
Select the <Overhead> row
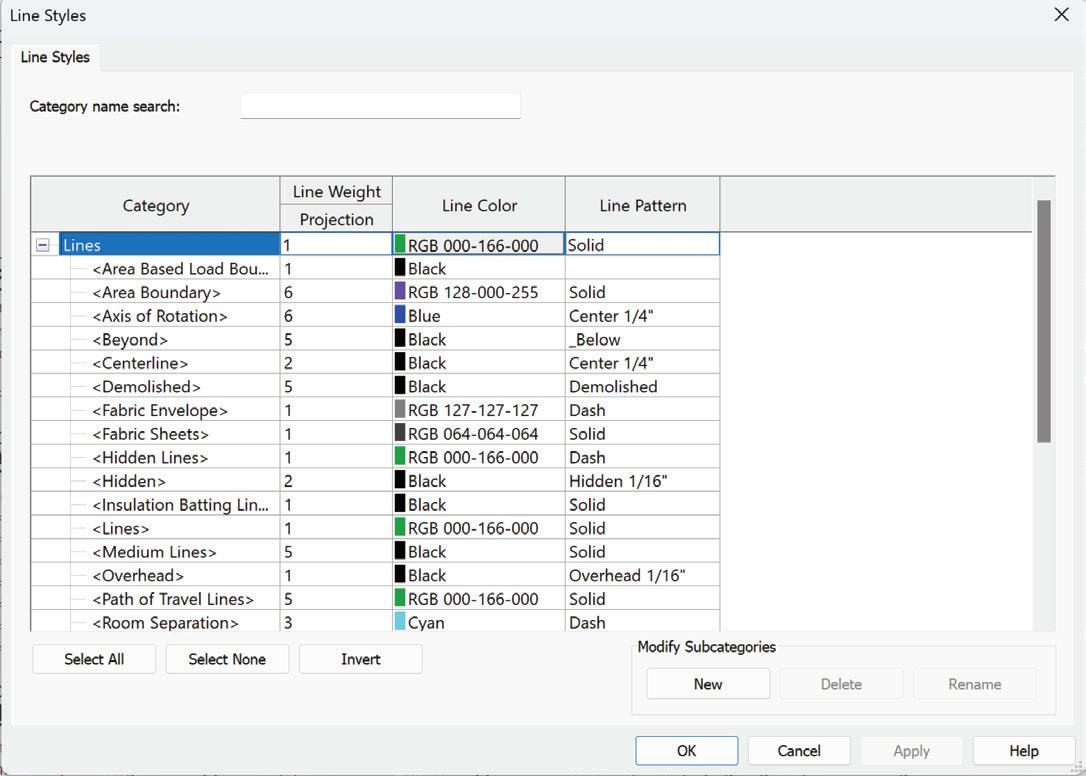pyautogui.click(x=139, y=574)
